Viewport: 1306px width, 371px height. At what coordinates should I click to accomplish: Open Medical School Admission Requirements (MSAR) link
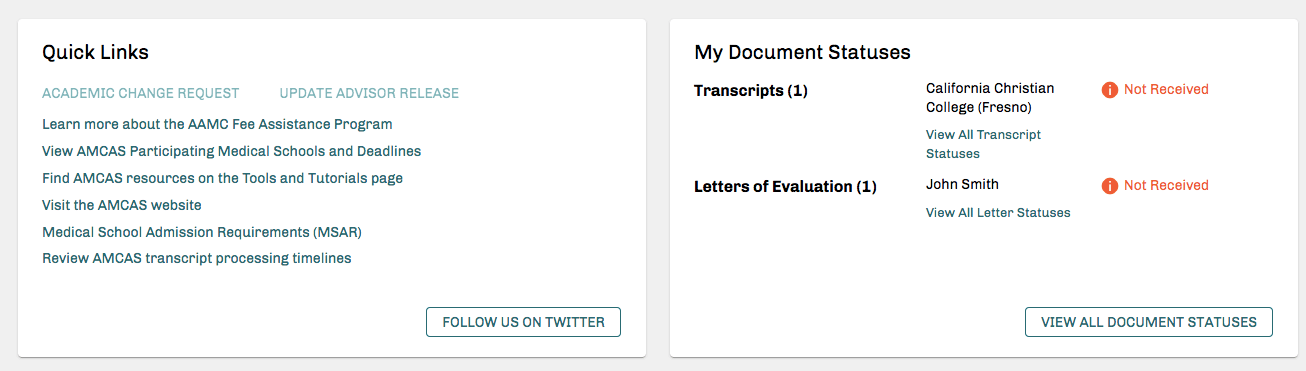coord(202,232)
